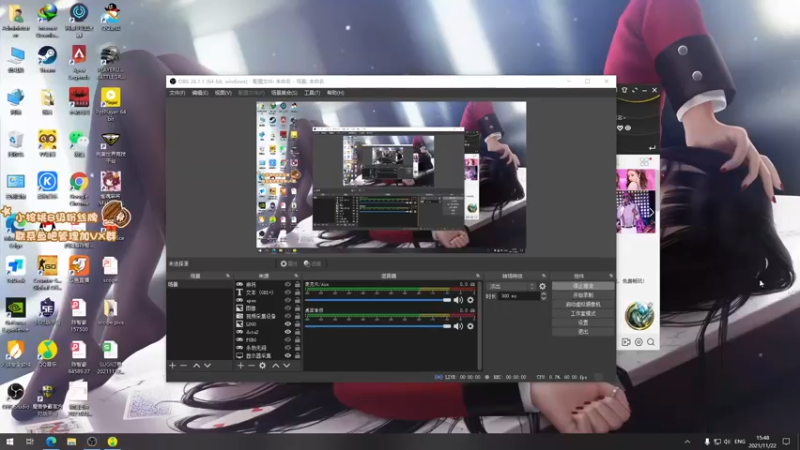Pop out the audio mixer dock panel icon
Image resolution: width=800 pixels, height=450 pixels.
[x=478, y=276]
